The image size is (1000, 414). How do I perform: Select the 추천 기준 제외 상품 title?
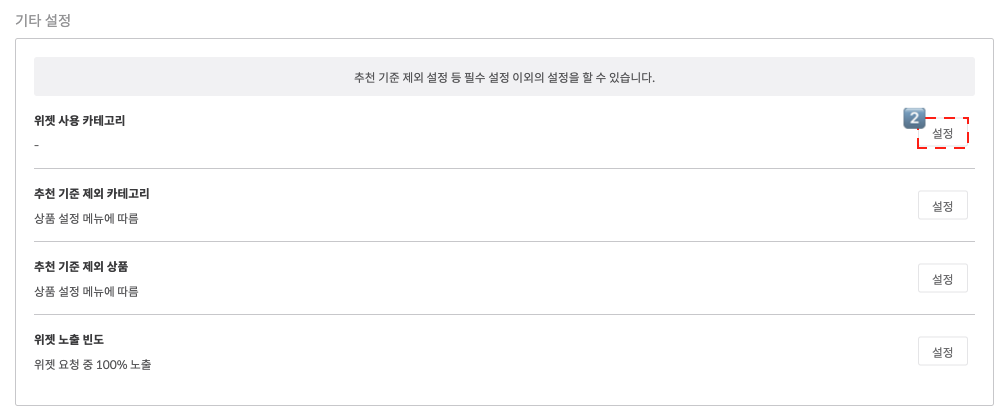[x=81, y=267]
